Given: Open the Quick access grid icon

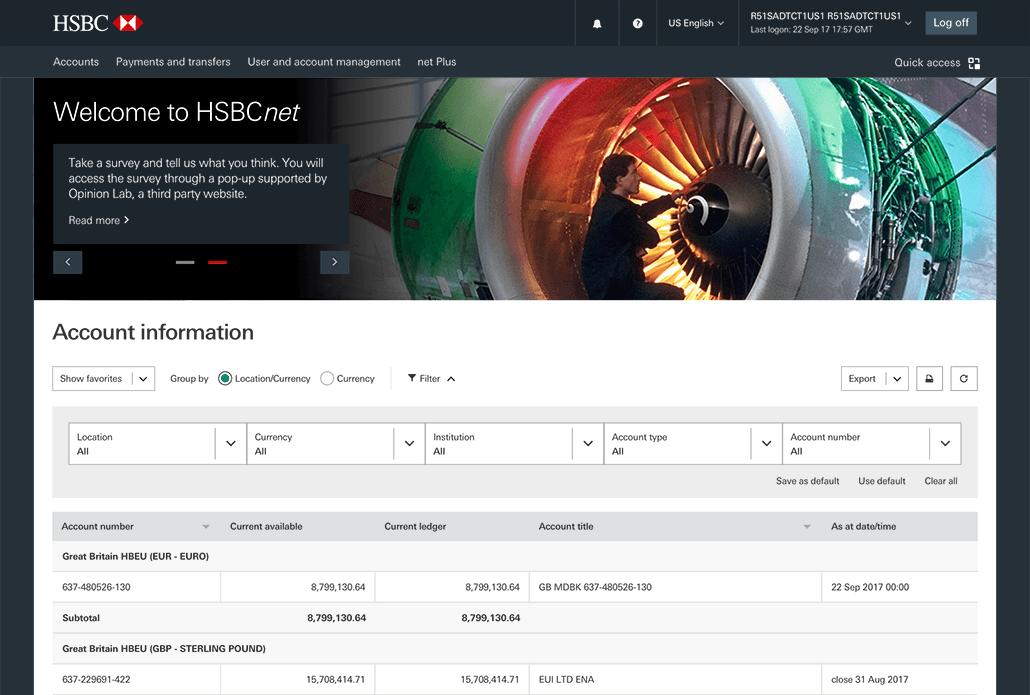Looking at the screenshot, I should [974, 63].
